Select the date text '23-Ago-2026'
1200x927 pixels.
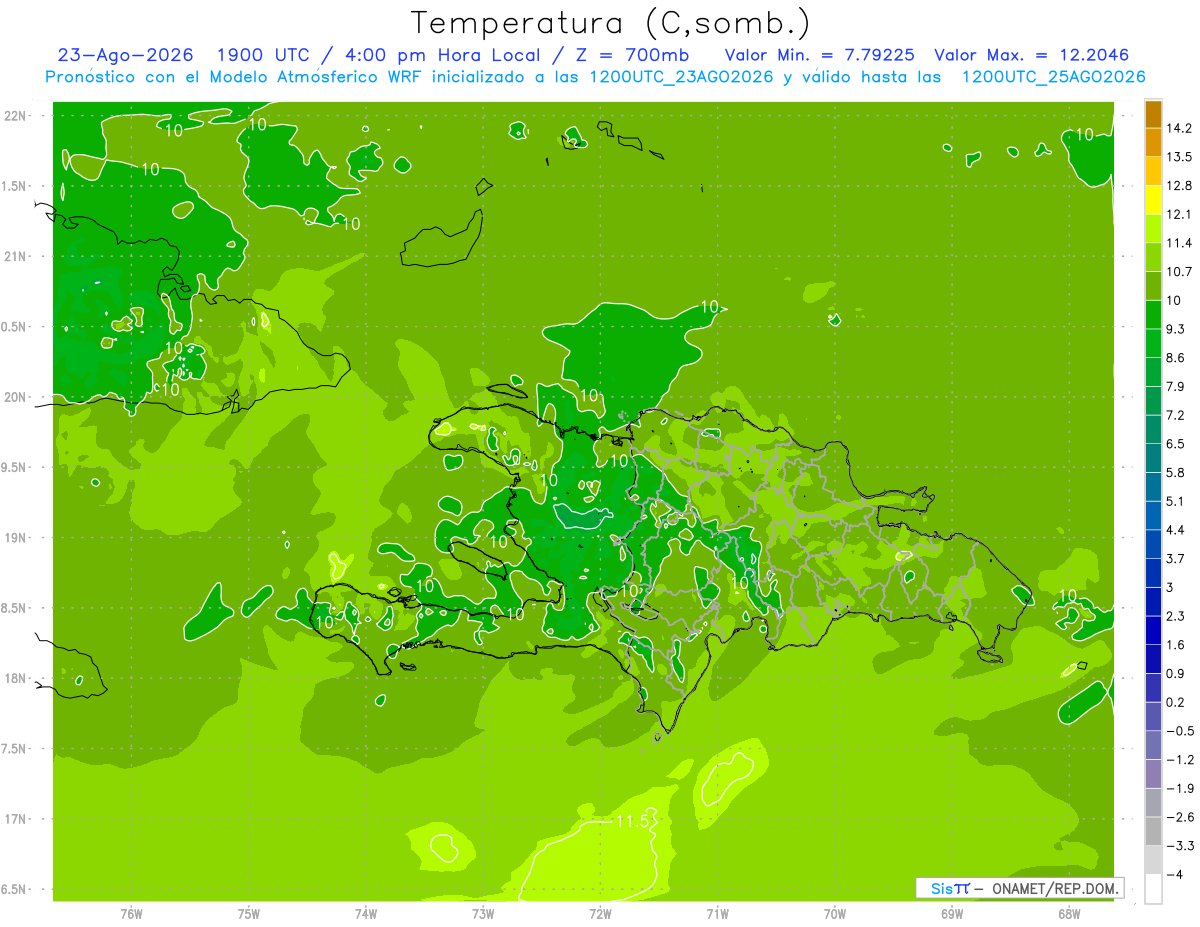[126, 55]
